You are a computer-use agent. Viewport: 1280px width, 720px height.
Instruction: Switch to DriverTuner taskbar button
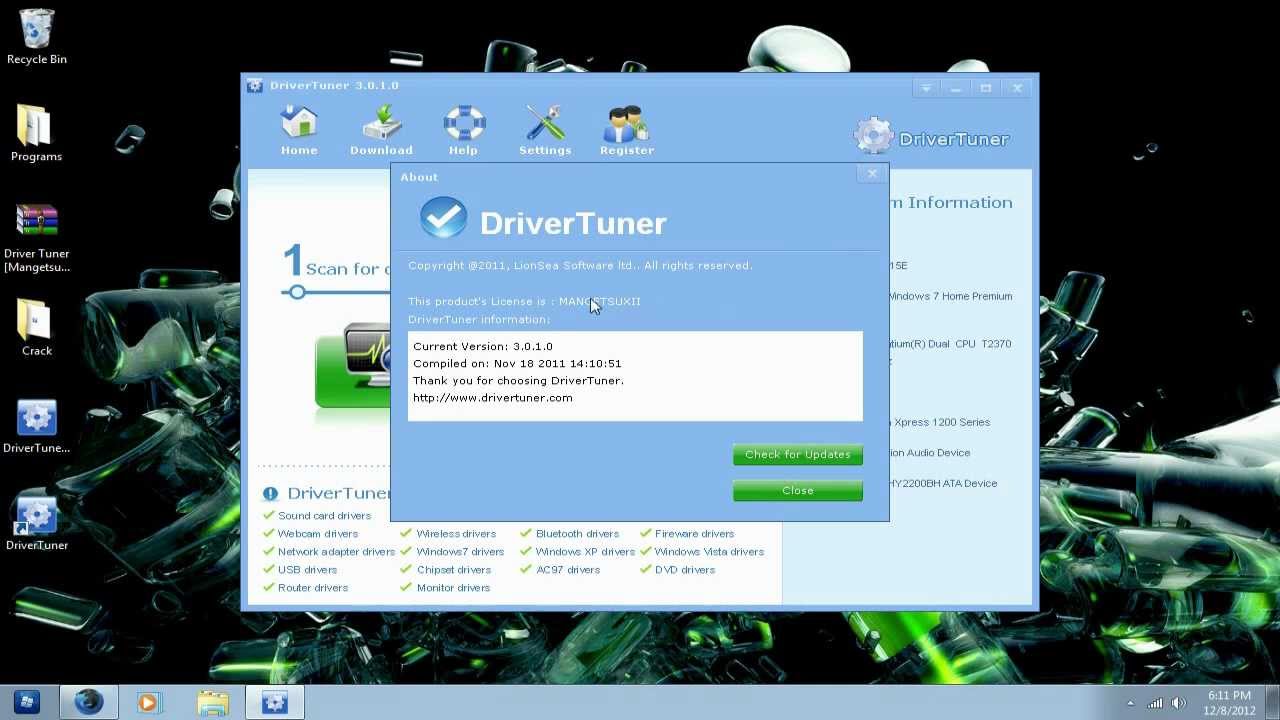274,702
